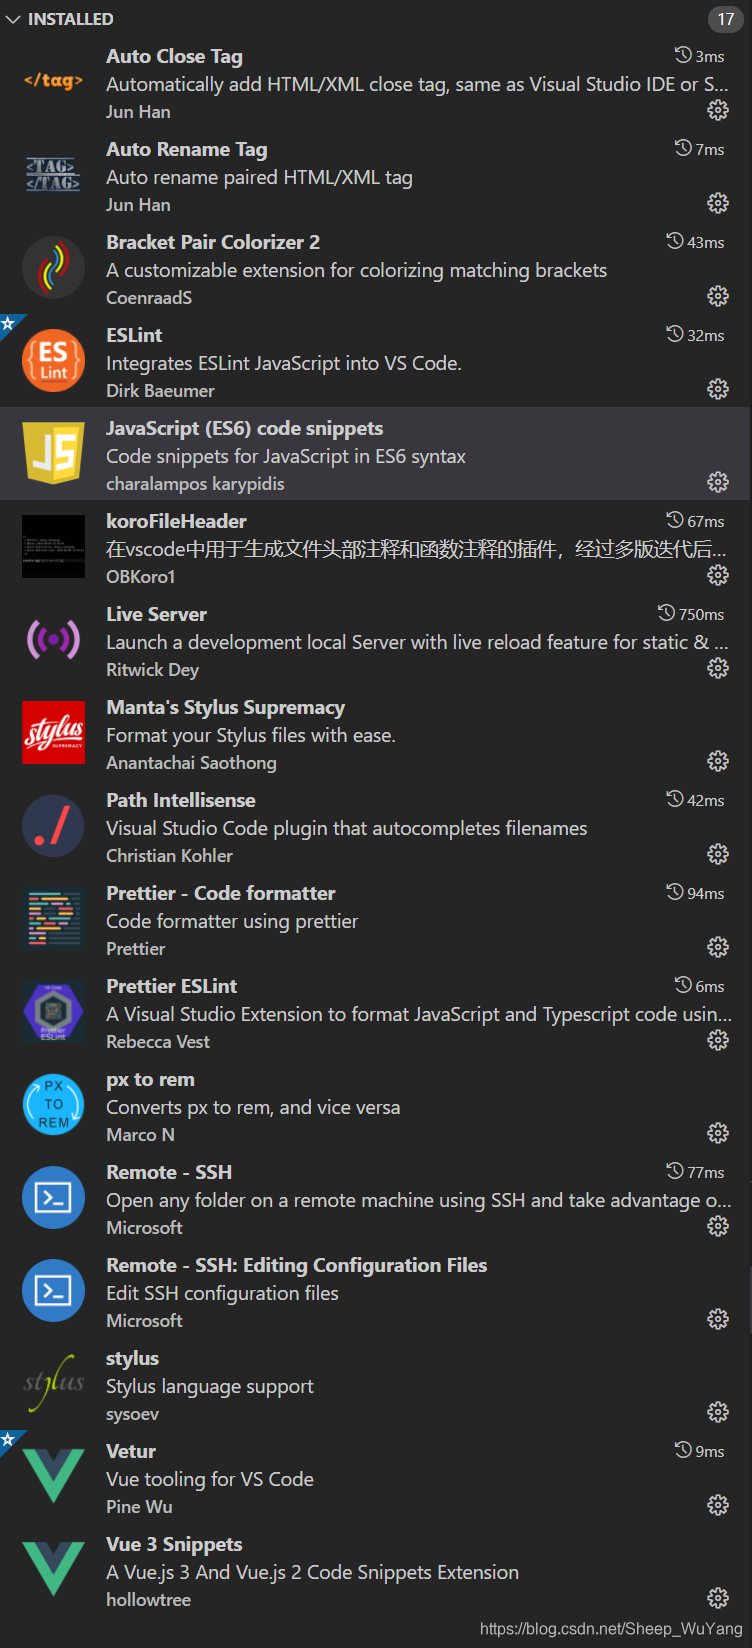752x1648 pixels.
Task: Click the yellow JS shield logo
Action: [53, 453]
